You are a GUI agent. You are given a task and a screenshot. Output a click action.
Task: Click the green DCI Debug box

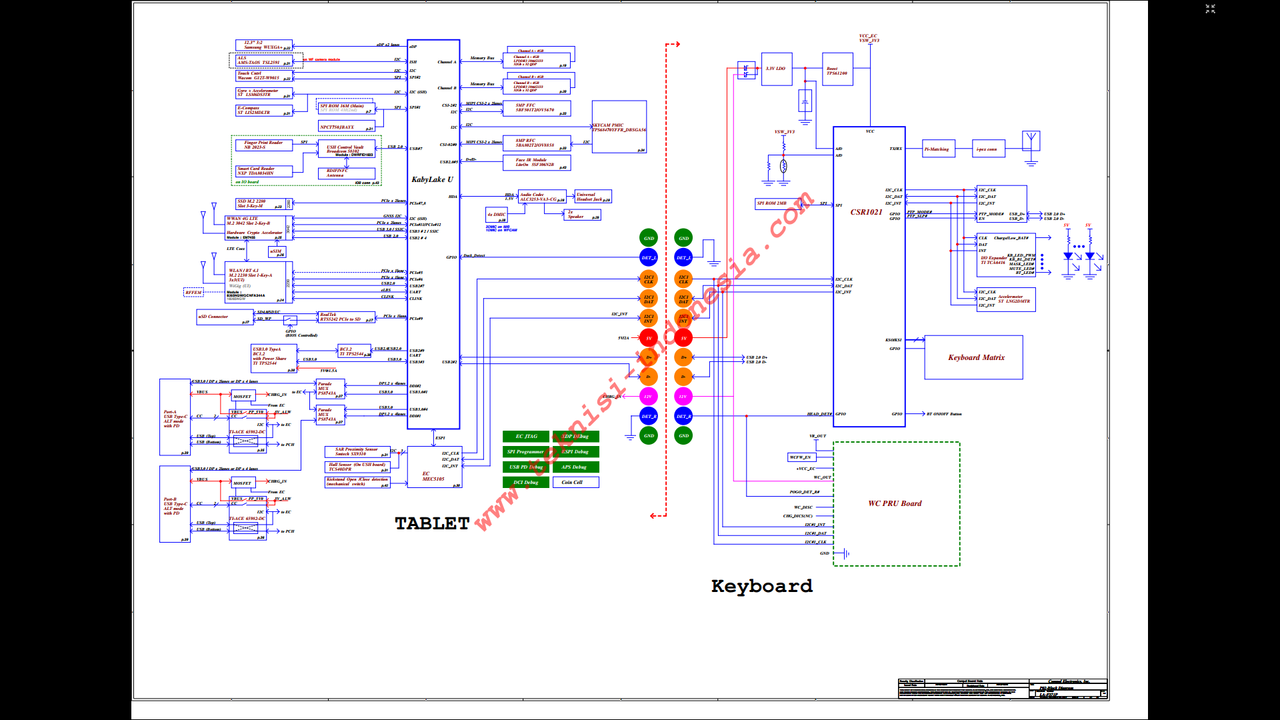(526, 482)
